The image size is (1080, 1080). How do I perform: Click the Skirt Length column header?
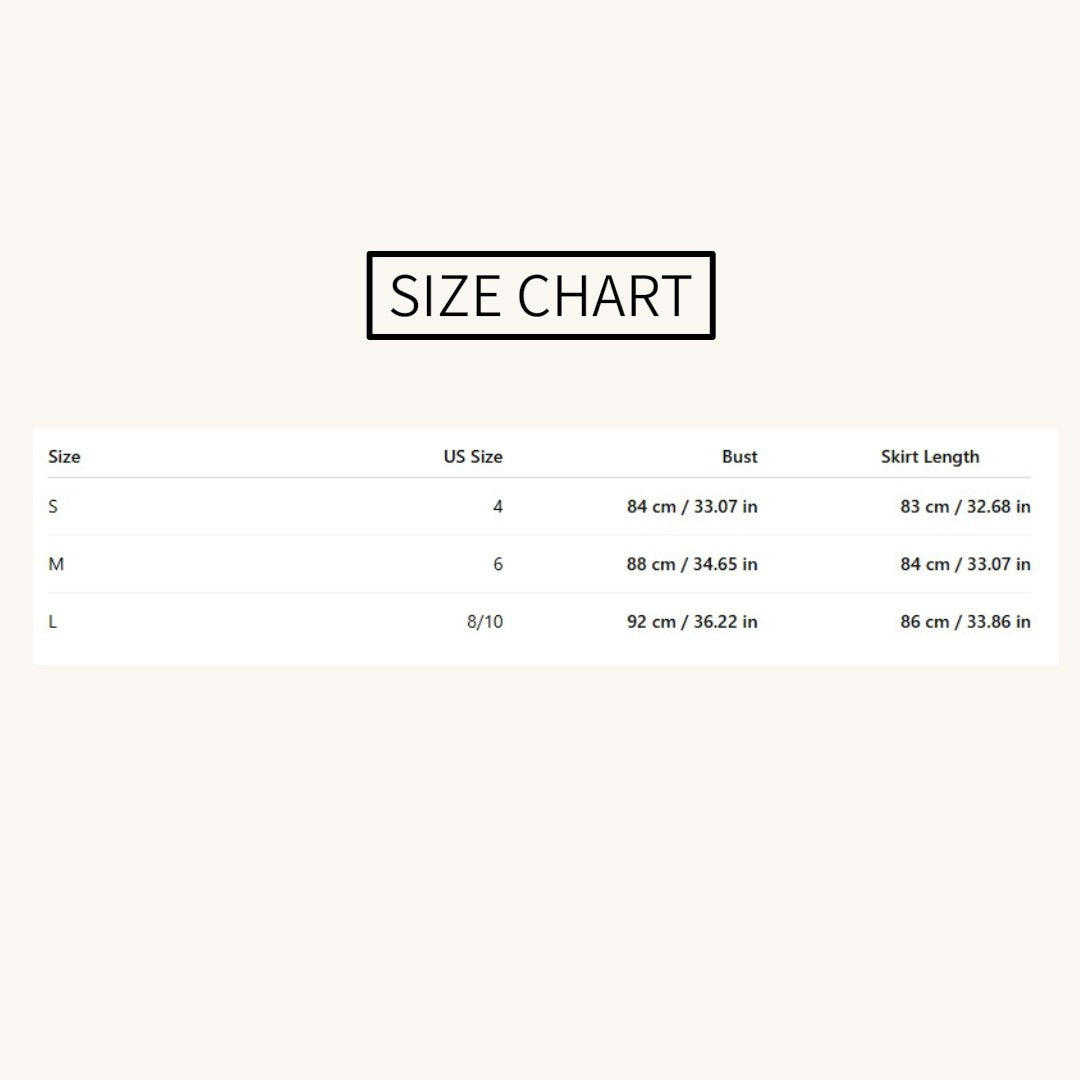click(930, 457)
